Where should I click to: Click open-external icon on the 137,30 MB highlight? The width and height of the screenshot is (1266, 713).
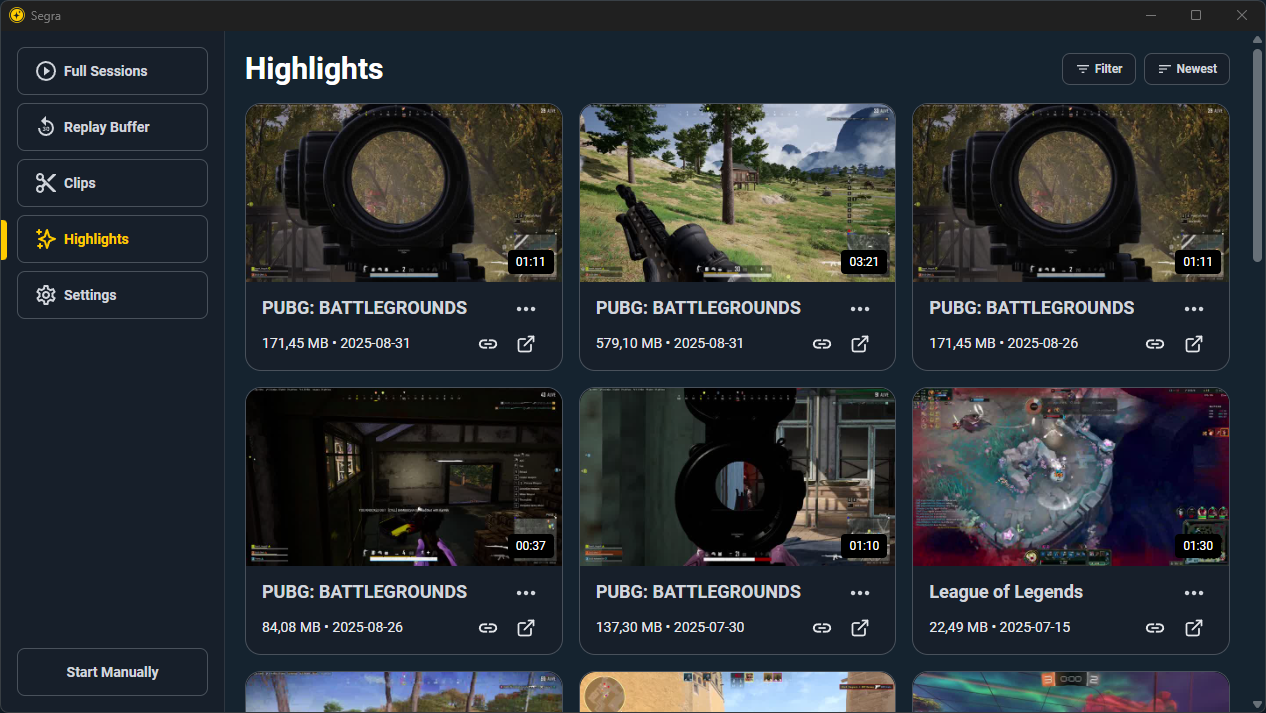coord(860,628)
